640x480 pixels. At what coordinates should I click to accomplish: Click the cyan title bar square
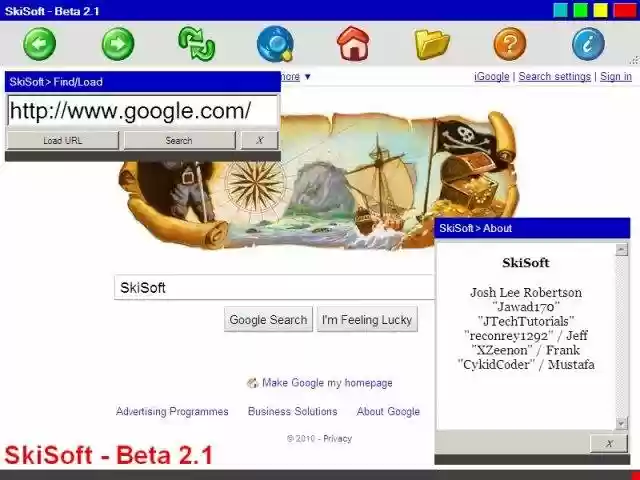click(560, 10)
